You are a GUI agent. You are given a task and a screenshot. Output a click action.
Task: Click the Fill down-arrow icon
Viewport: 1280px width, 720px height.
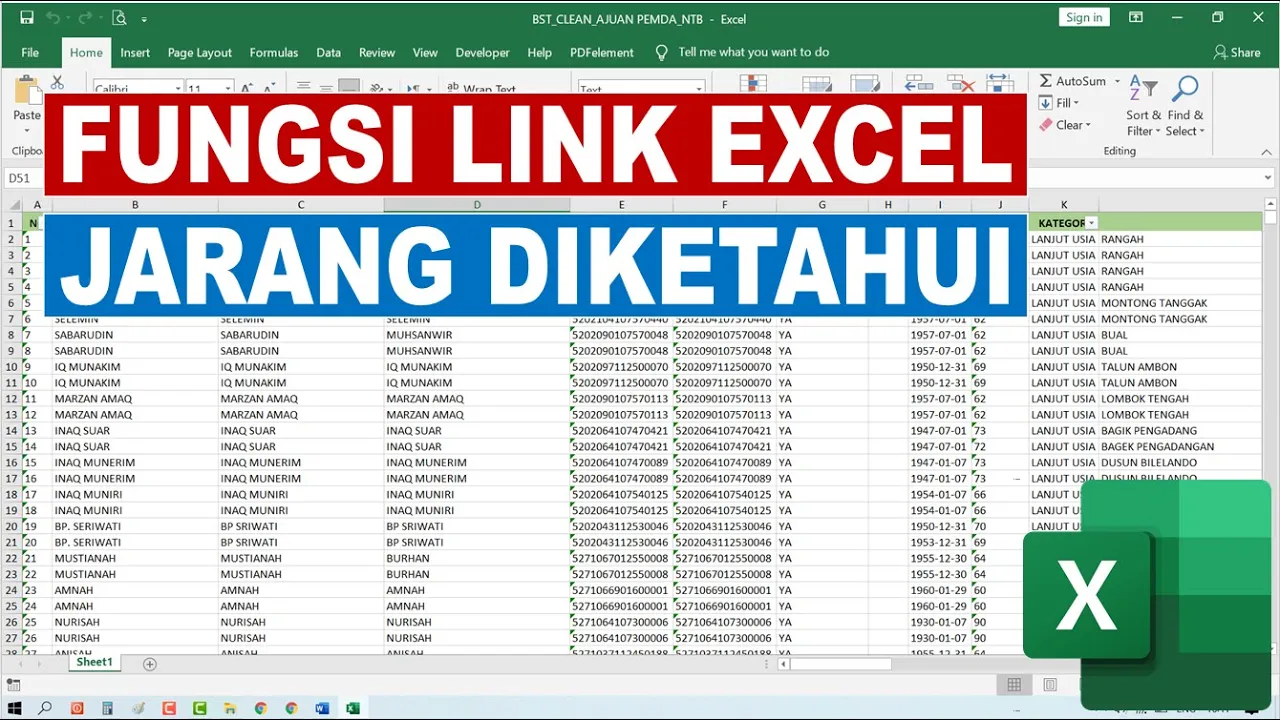point(1045,103)
